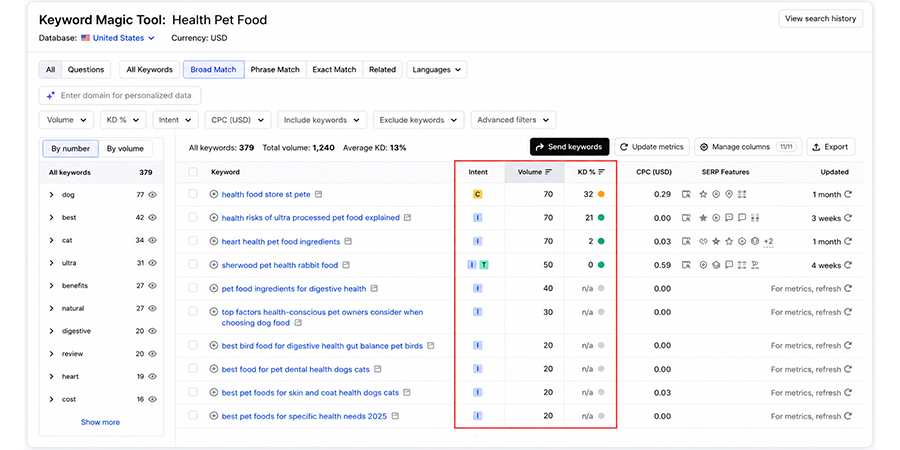This screenshot has width=900, height=450.
Task: Click the add icon beside 'heart health pet food ingredients'
Action: coord(214,241)
